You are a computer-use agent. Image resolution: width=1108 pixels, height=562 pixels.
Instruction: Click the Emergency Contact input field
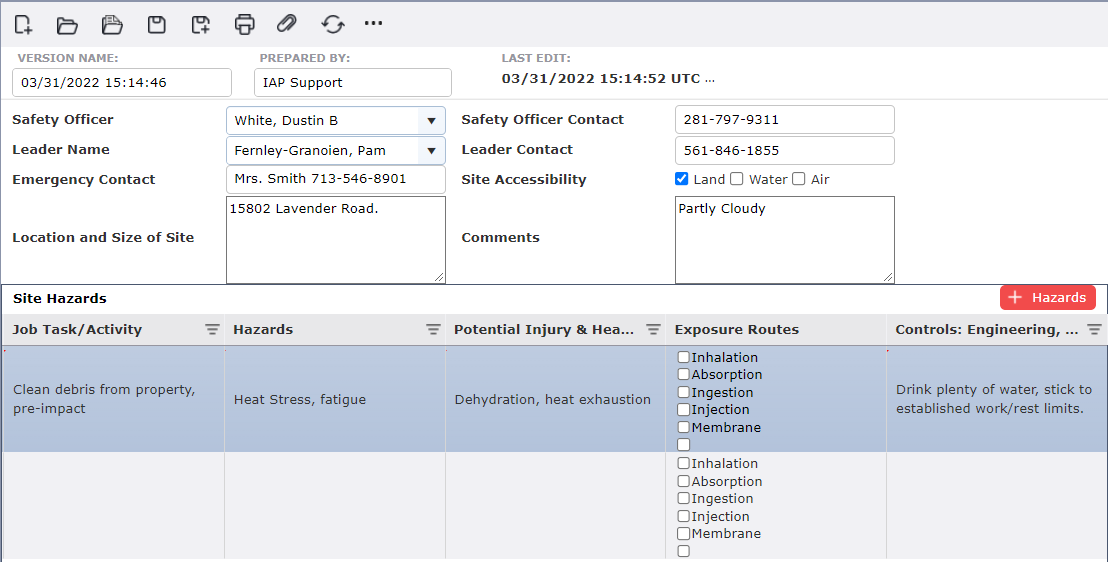336,179
